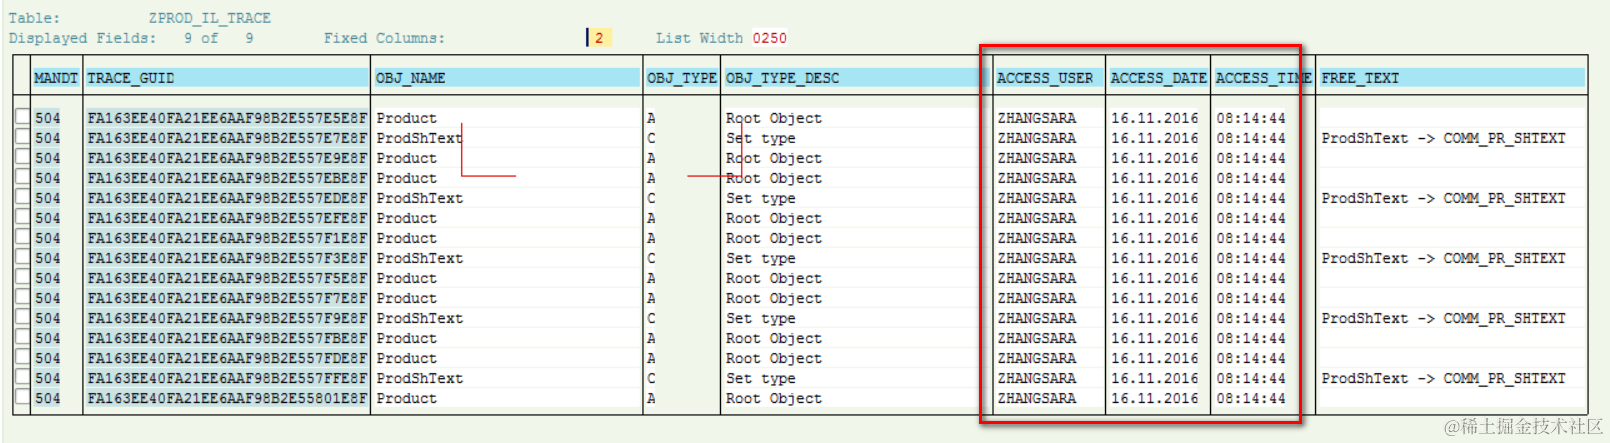Select GUID cell FA163EE40FA21EE6AAF98B2E557F1E8F
The width and height of the screenshot is (1610, 443).
tap(227, 238)
